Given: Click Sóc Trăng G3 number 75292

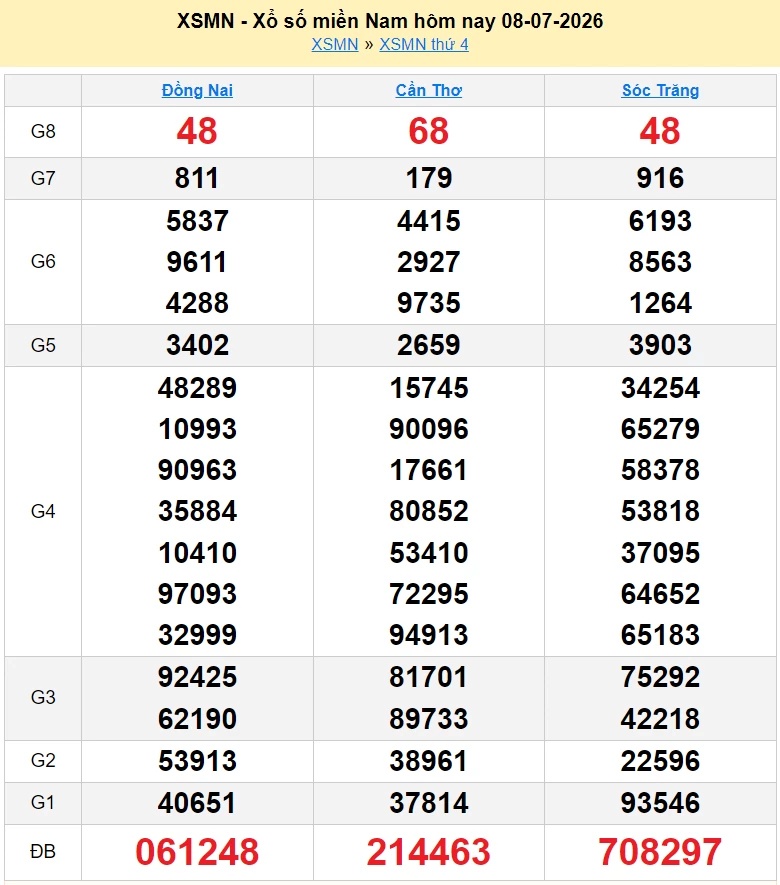Looking at the screenshot, I should [660, 677].
